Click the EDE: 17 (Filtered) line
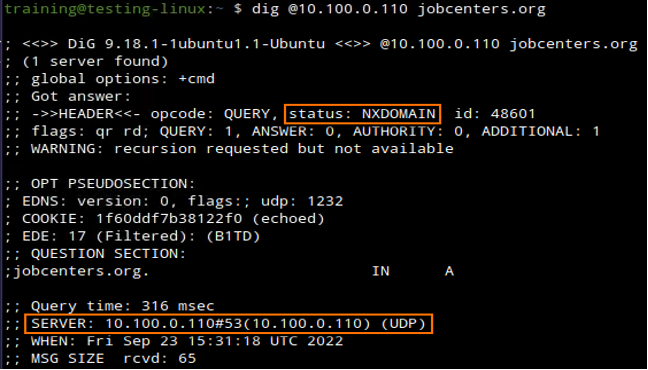The width and height of the screenshot is (648, 370). tap(141, 236)
